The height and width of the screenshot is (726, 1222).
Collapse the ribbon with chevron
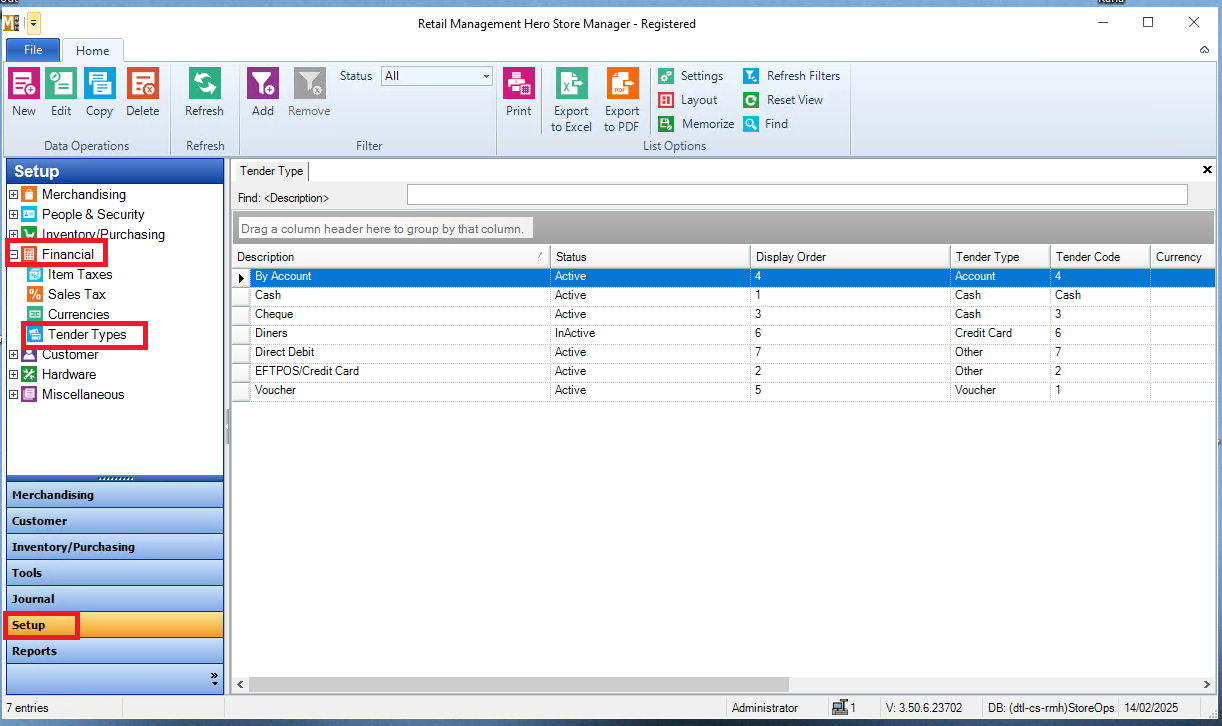tap(1204, 49)
